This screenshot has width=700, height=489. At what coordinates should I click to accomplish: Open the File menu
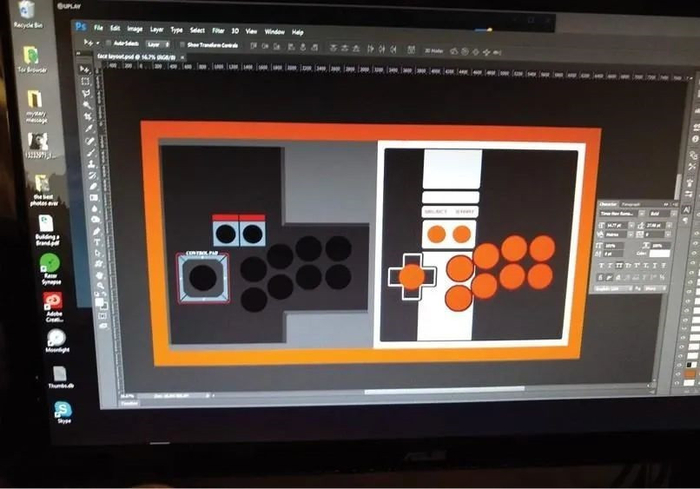click(98, 28)
